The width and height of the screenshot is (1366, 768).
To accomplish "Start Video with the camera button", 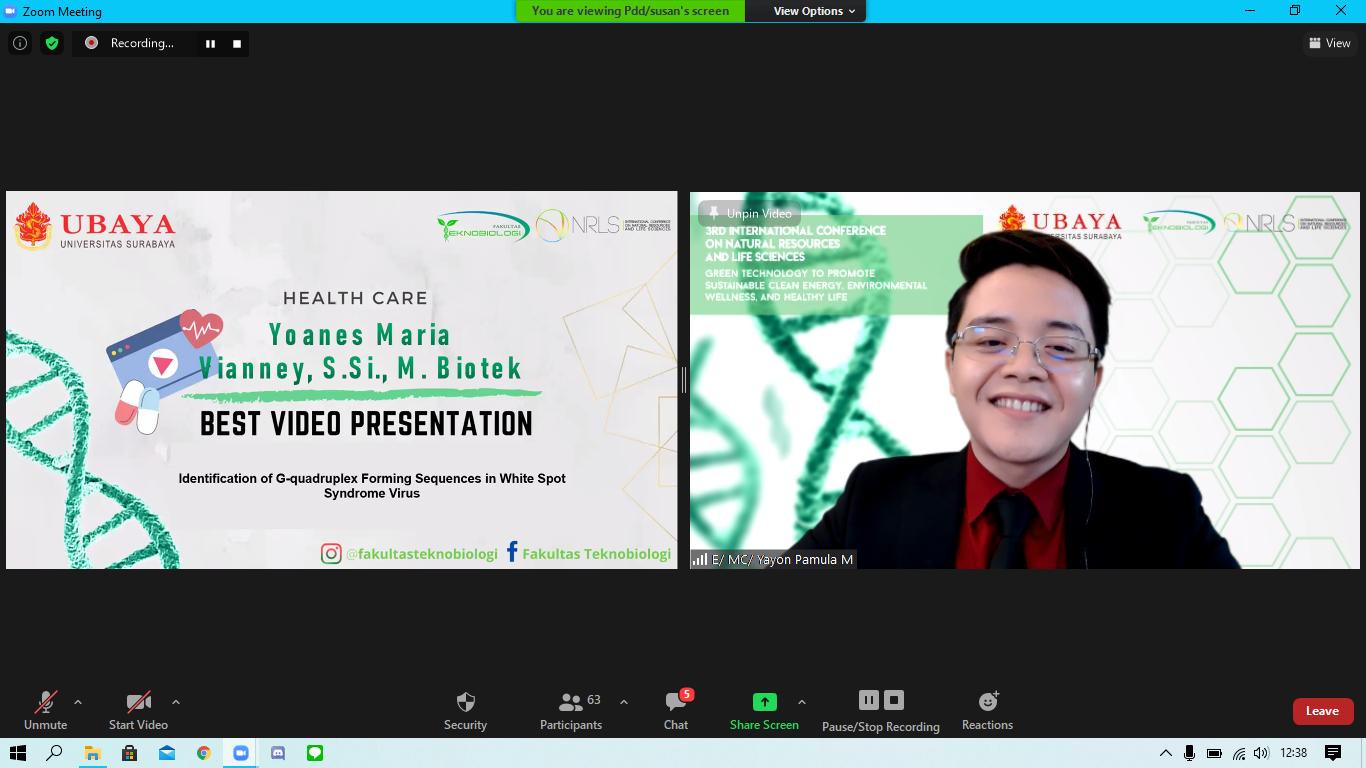I will tap(138, 710).
